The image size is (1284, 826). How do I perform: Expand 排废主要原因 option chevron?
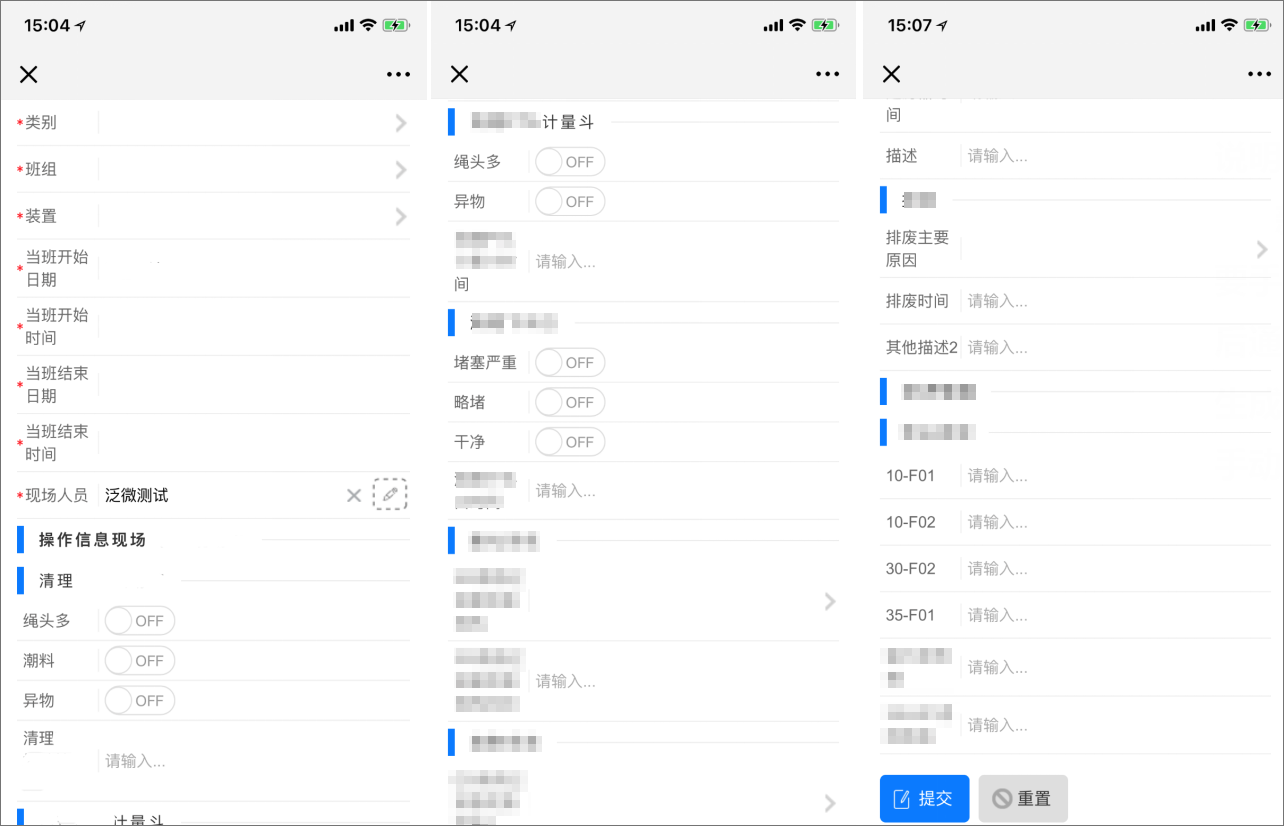click(x=1261, y=250)
